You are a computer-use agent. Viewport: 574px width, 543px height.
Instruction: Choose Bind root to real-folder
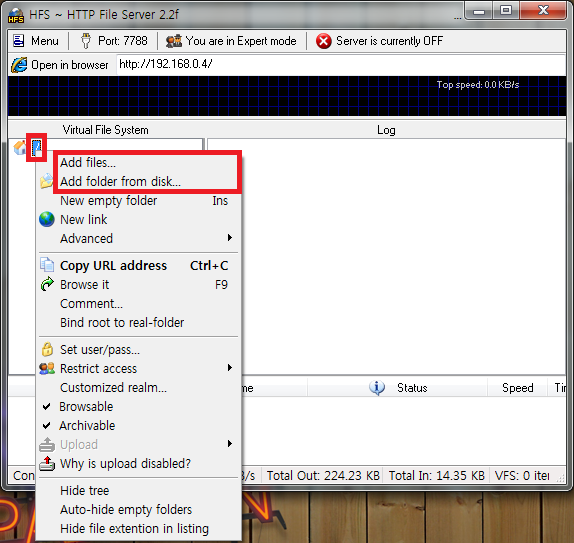(139, 323)
